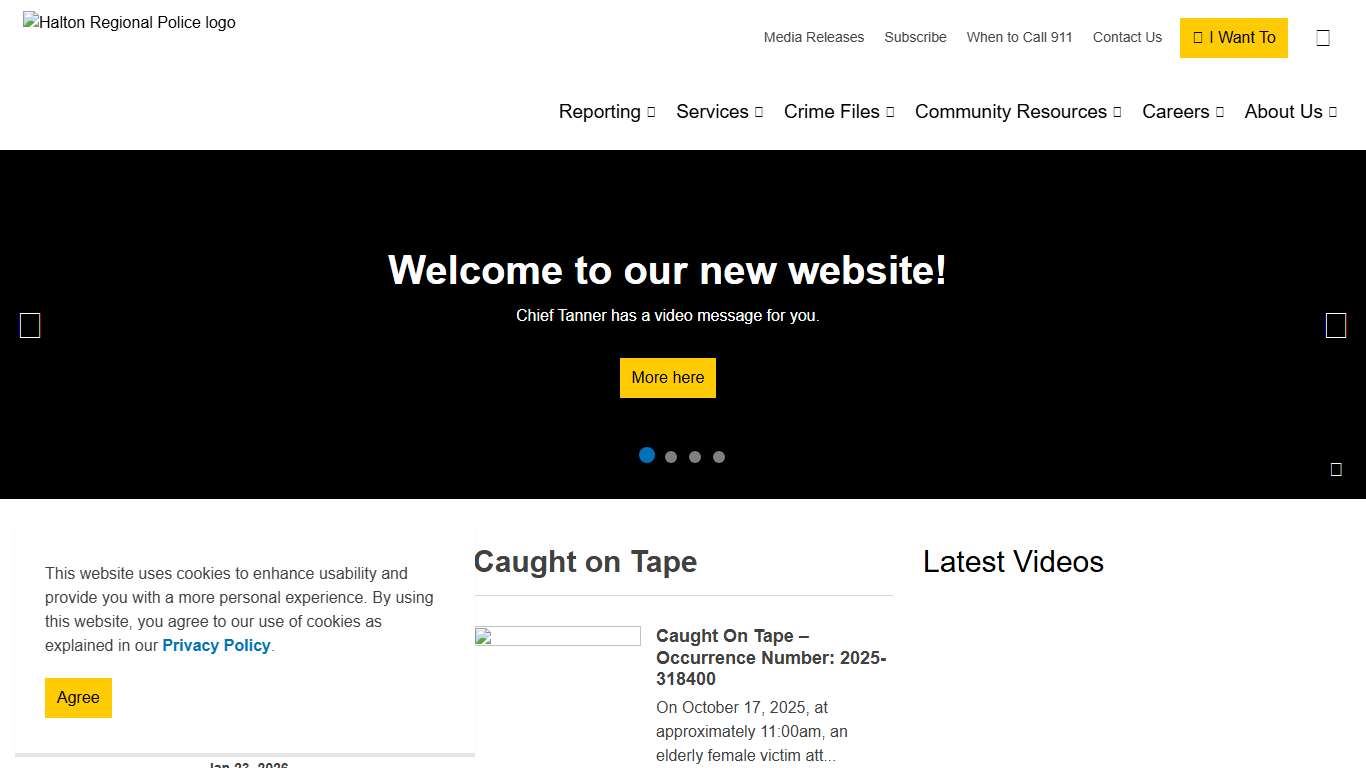The image size is (1366, 768).
Task: Open the Careers menu
Action: [x=1183, y=112]
